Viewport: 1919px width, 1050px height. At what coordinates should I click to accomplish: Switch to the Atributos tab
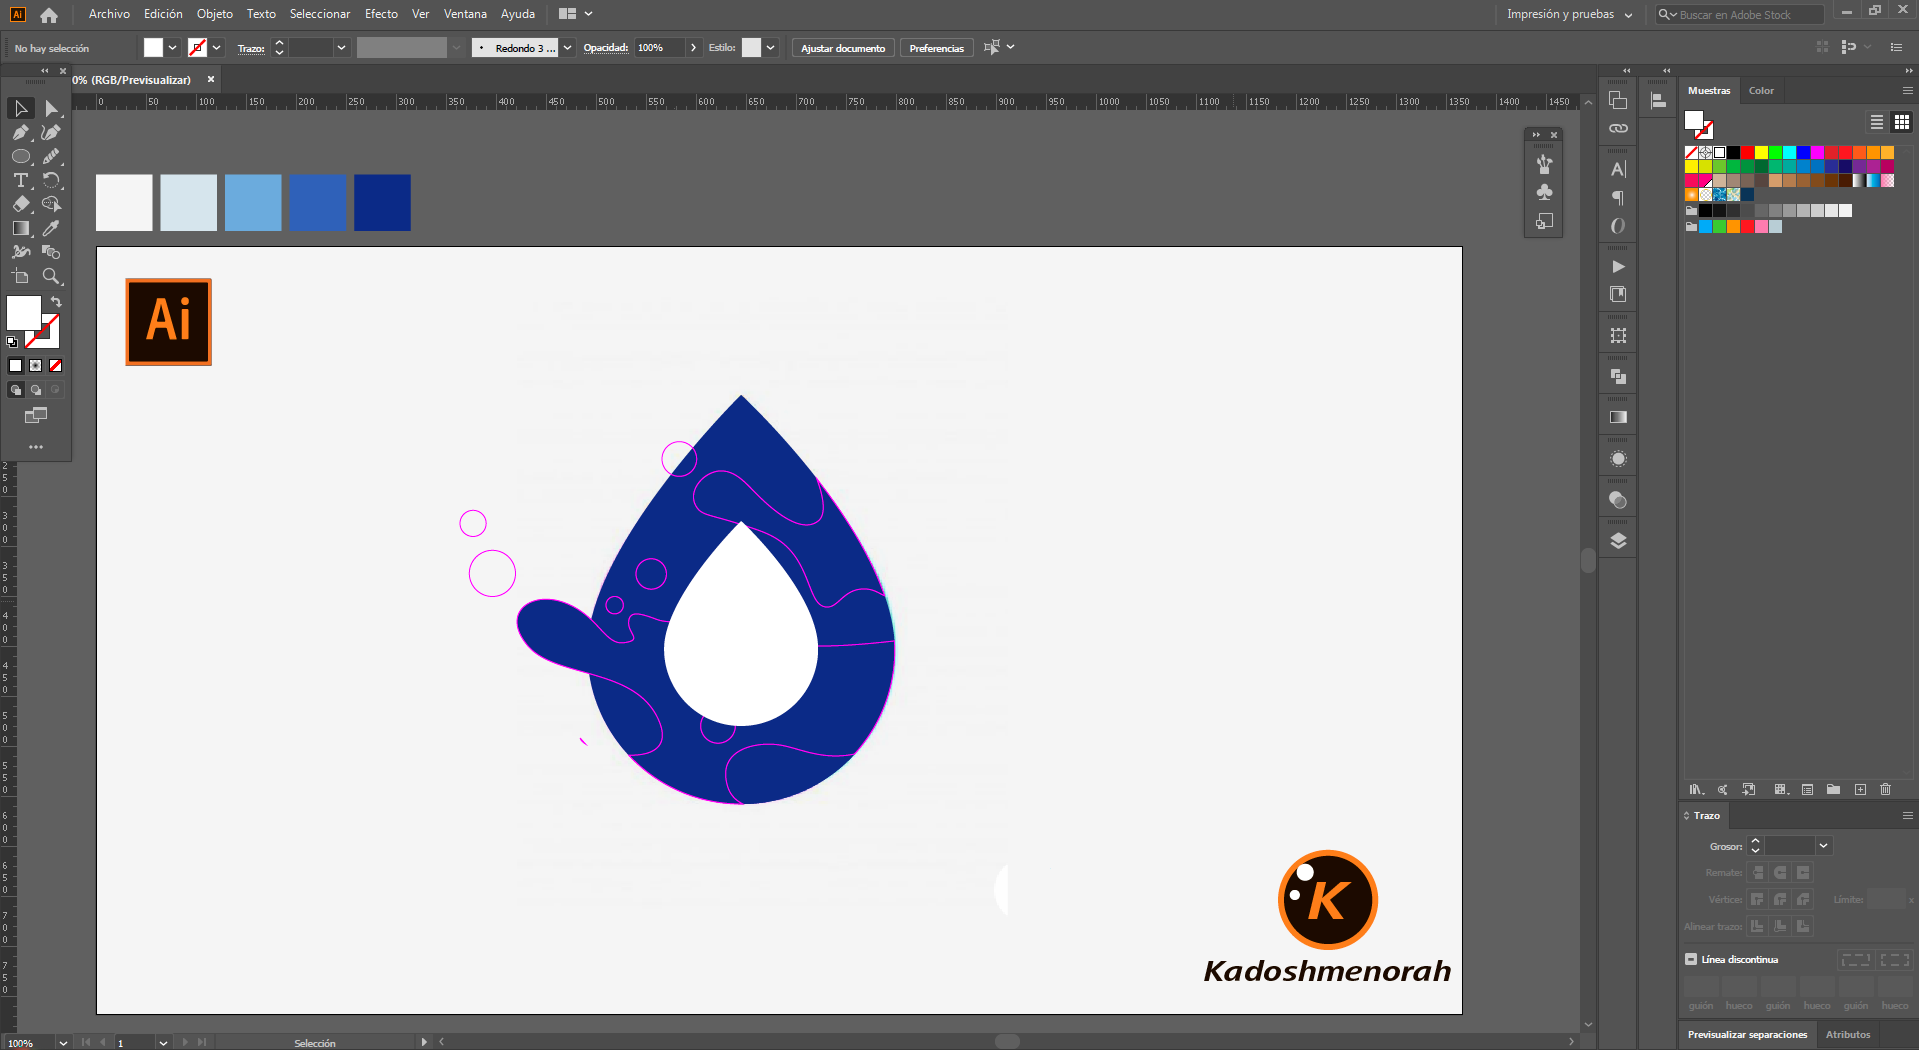[1848, 1034]
